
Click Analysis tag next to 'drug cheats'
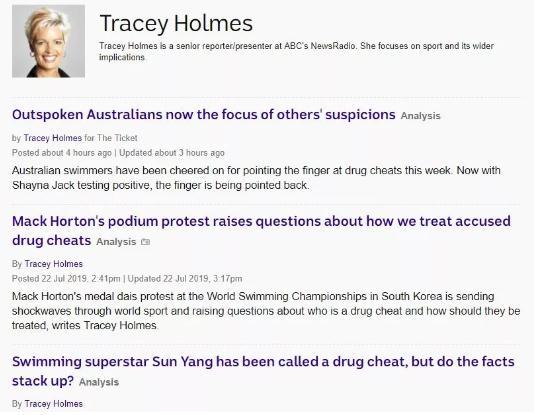[x=116, y=242]
